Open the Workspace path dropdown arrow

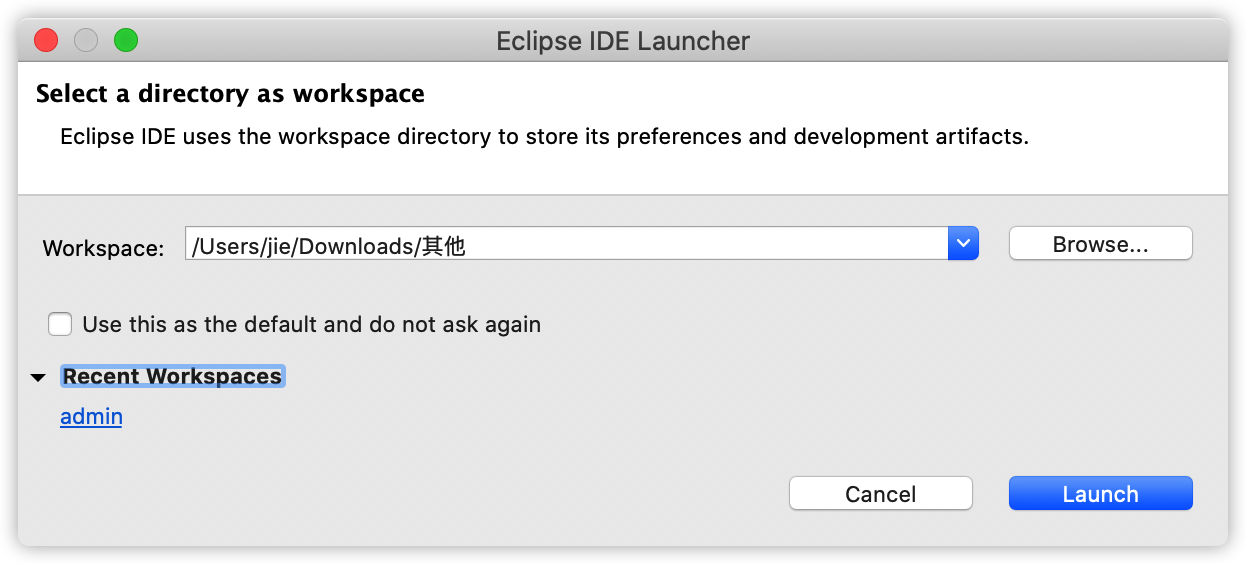(x=963, y=243)
